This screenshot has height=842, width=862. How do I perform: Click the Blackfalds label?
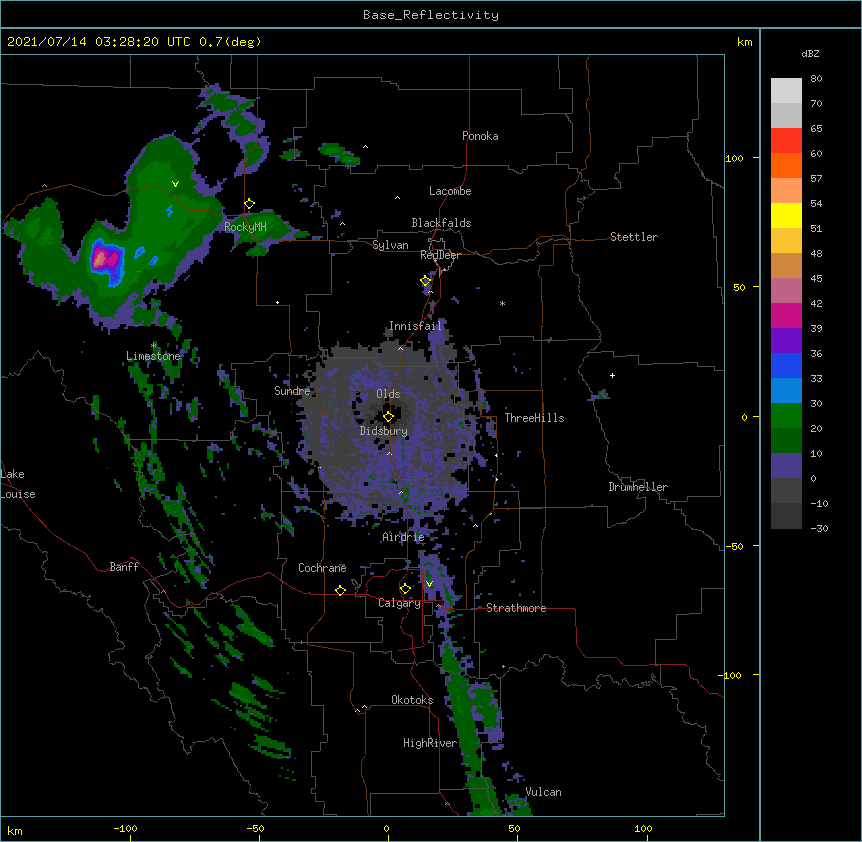tap(441, 223)
